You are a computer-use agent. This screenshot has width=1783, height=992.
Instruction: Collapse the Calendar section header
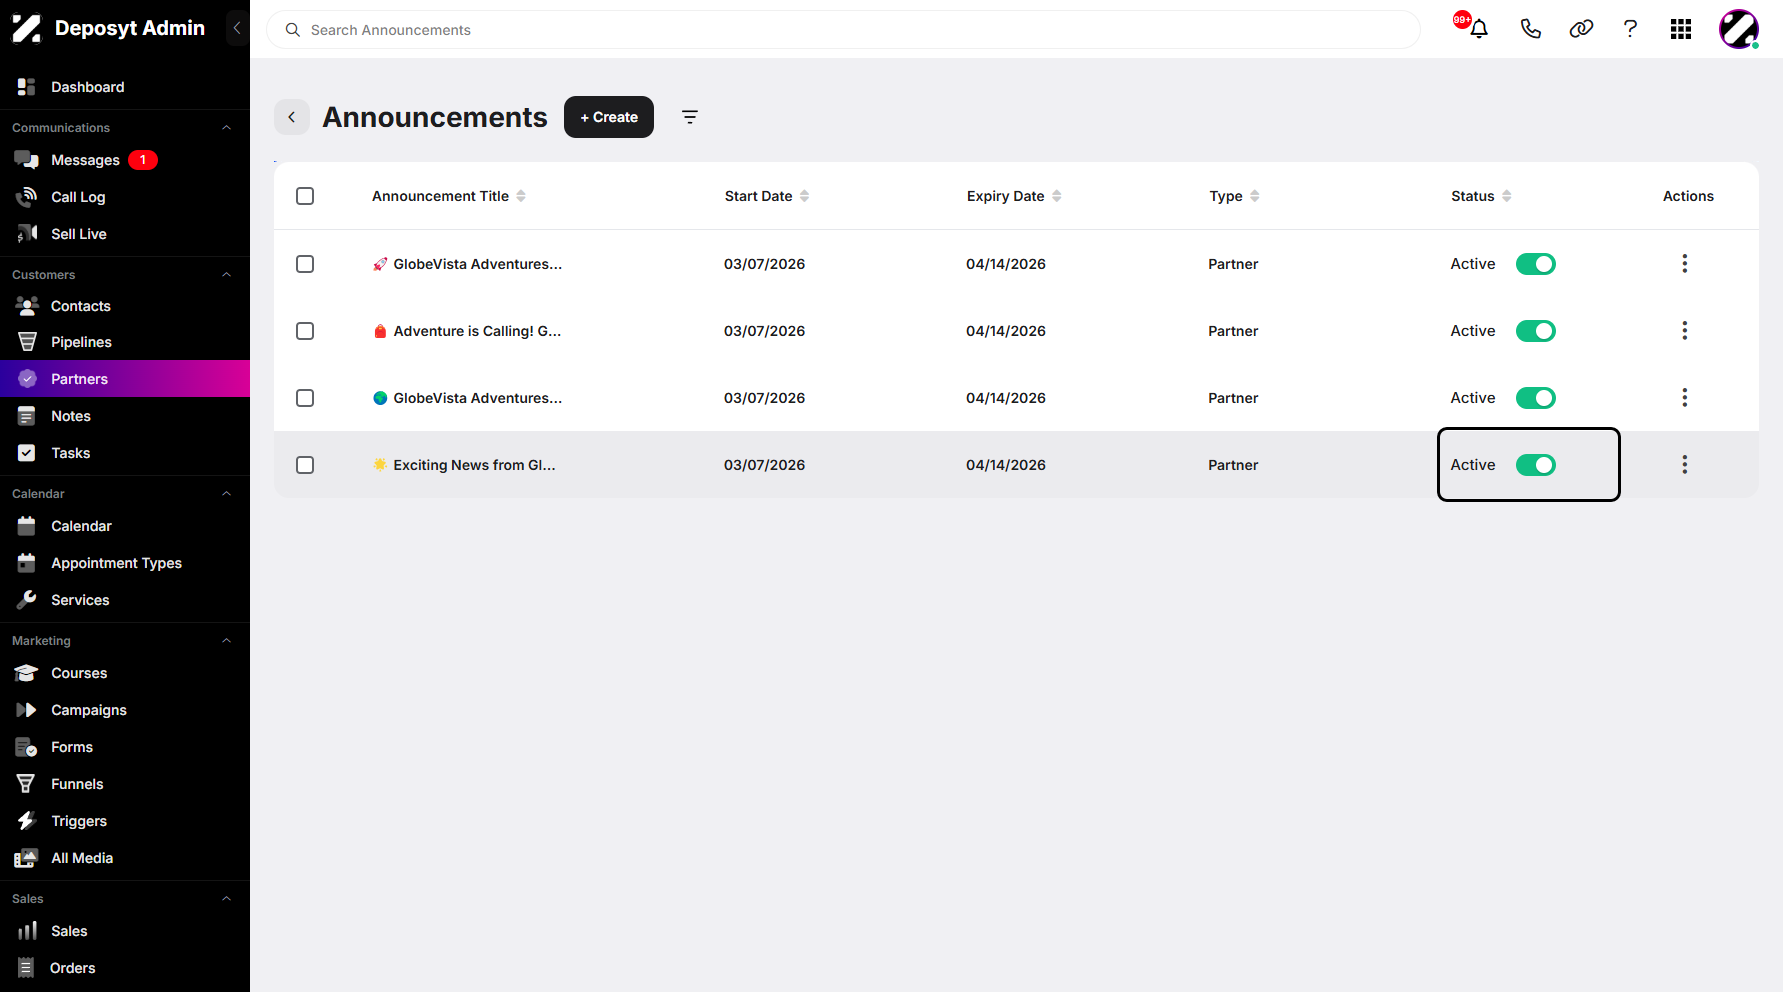pos(227,494)
